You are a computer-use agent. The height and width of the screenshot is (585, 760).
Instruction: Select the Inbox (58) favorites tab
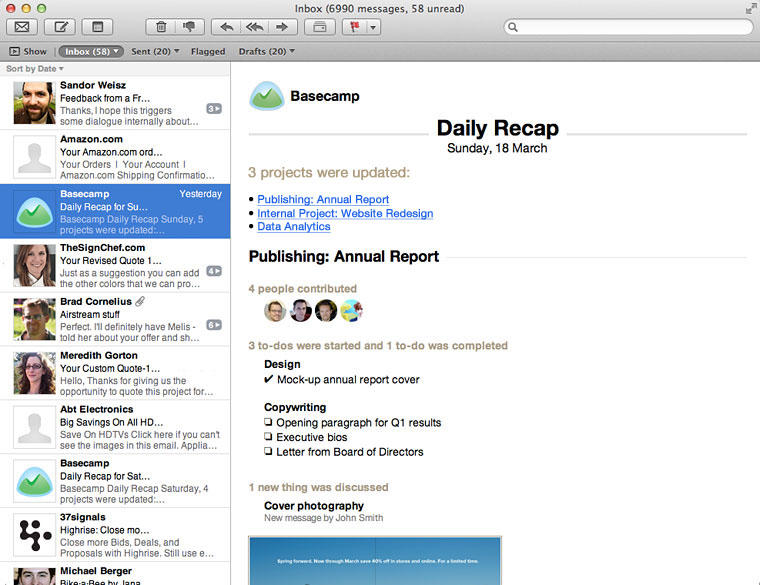tap(91, 51)
